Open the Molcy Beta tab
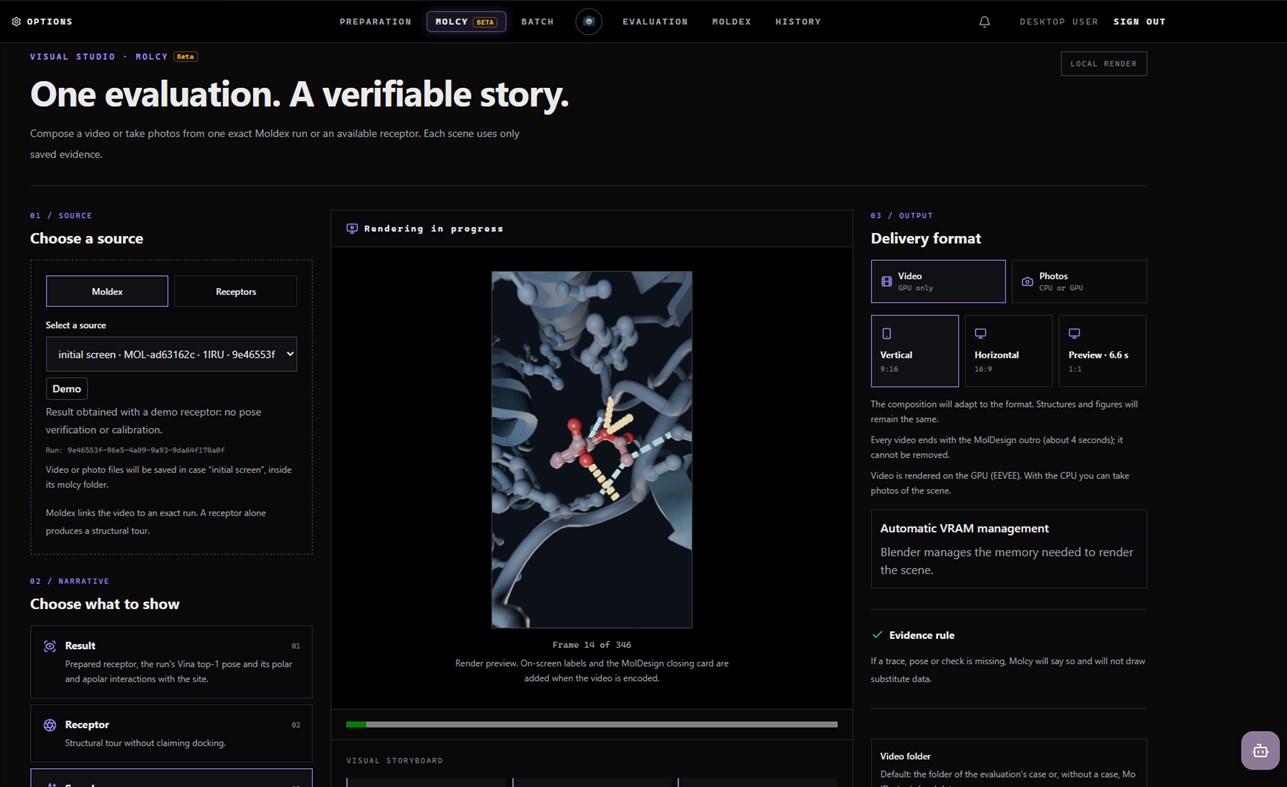Image resolution: width=1287 pixels, height=787 pixels. (x=466, y=21)
